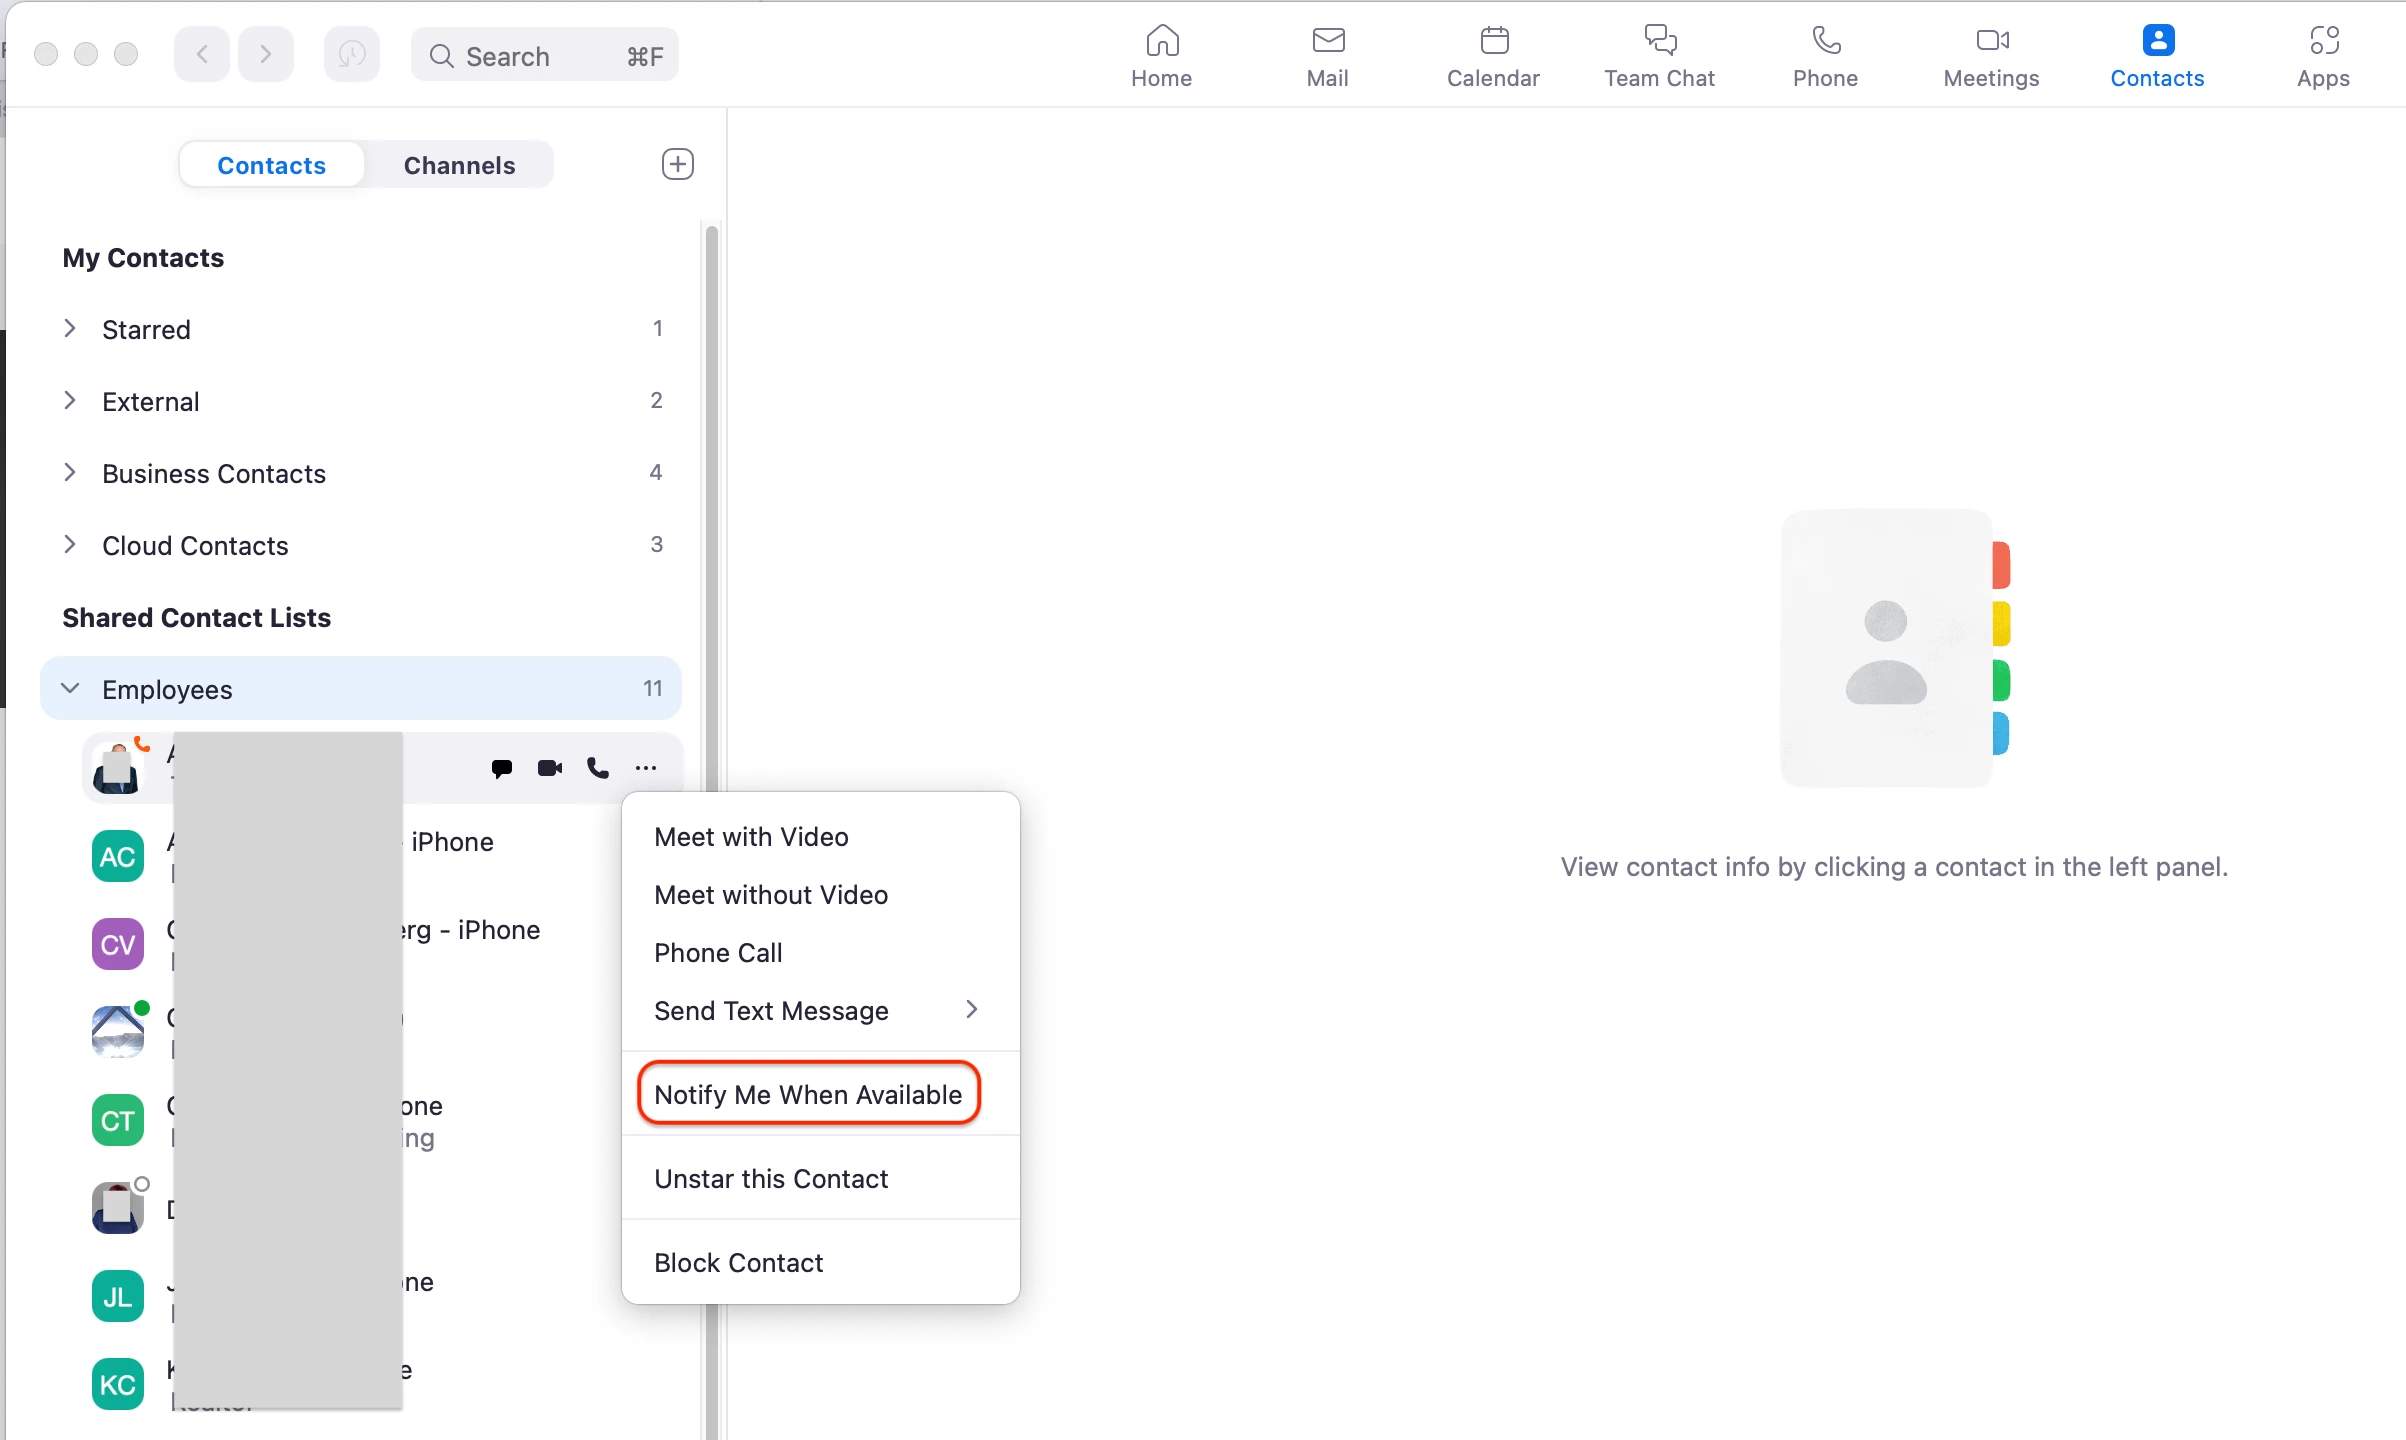Click the history clock button near search

click(x=351, y=54)
